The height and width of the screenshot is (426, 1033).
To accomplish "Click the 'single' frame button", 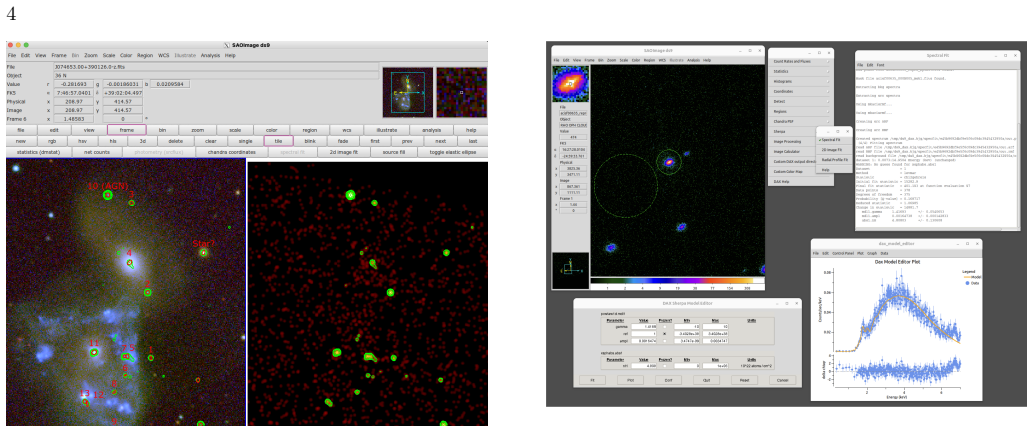I will pyautogui.click(x=246, y=141).
